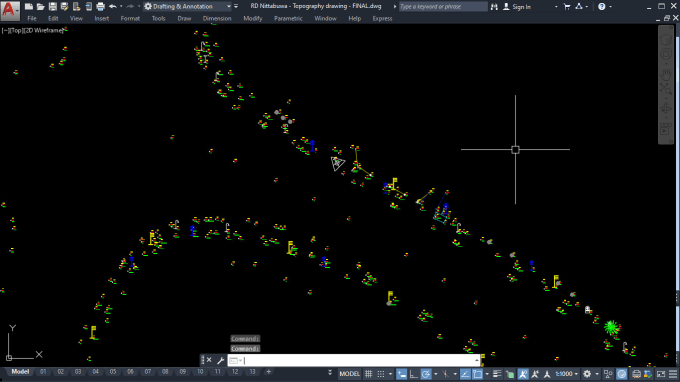The image size is (680, 382).
Task: Open the Insert menu
Action: tap(102, 19)
